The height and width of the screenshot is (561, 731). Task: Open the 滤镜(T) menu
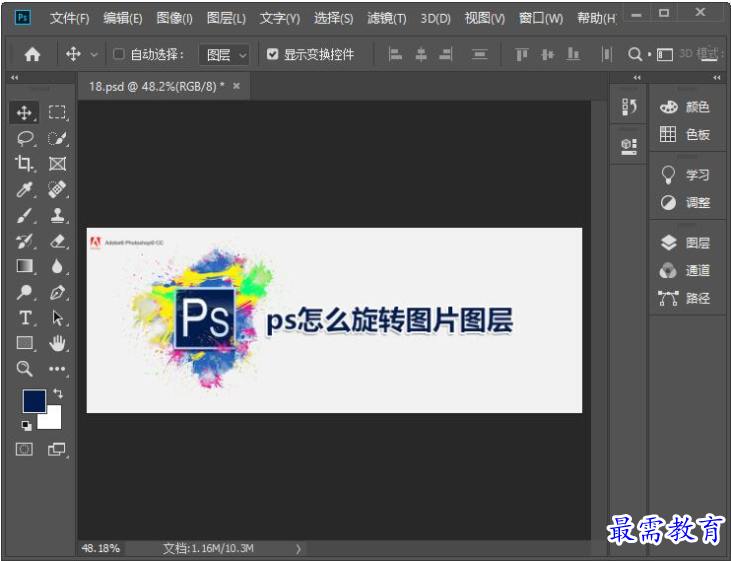click(386, 19)
